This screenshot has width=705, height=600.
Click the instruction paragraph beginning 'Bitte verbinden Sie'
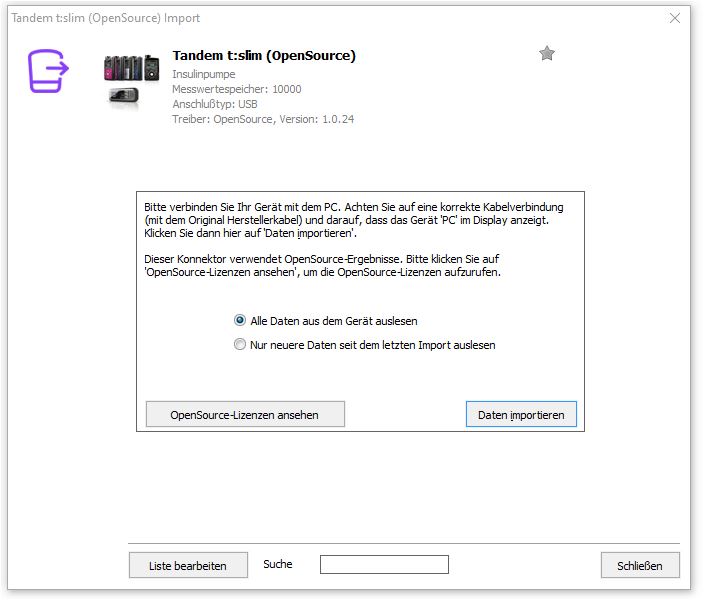tap(353, 220)
